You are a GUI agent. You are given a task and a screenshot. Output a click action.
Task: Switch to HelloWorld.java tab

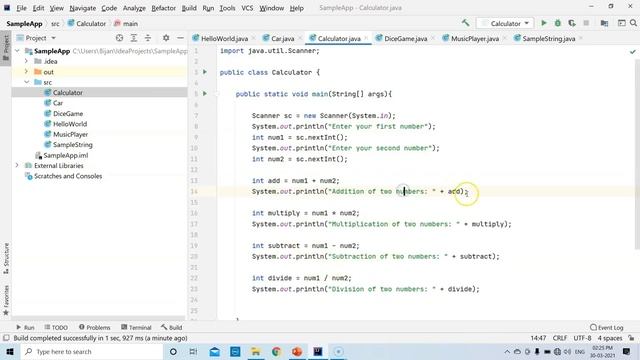tap(224, 38)
